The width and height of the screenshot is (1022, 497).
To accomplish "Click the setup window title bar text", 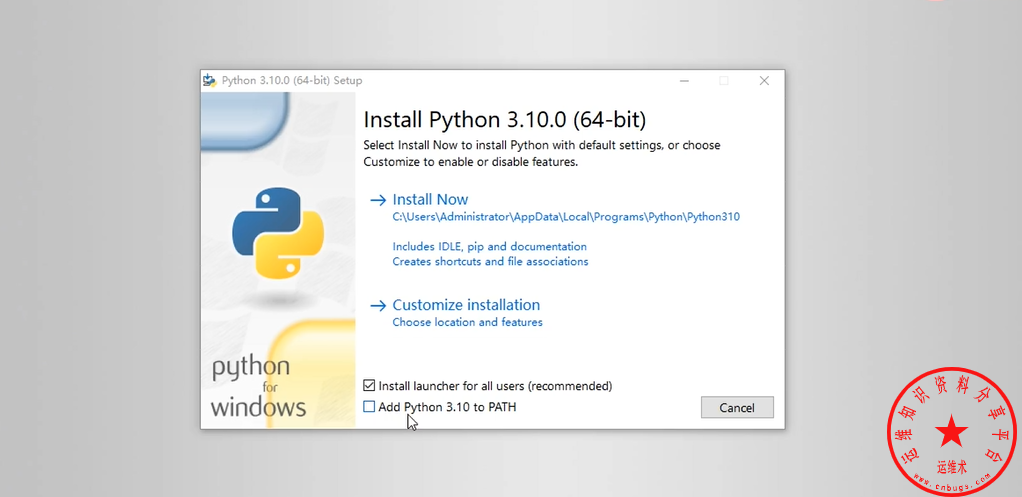I will coord(292,81).
